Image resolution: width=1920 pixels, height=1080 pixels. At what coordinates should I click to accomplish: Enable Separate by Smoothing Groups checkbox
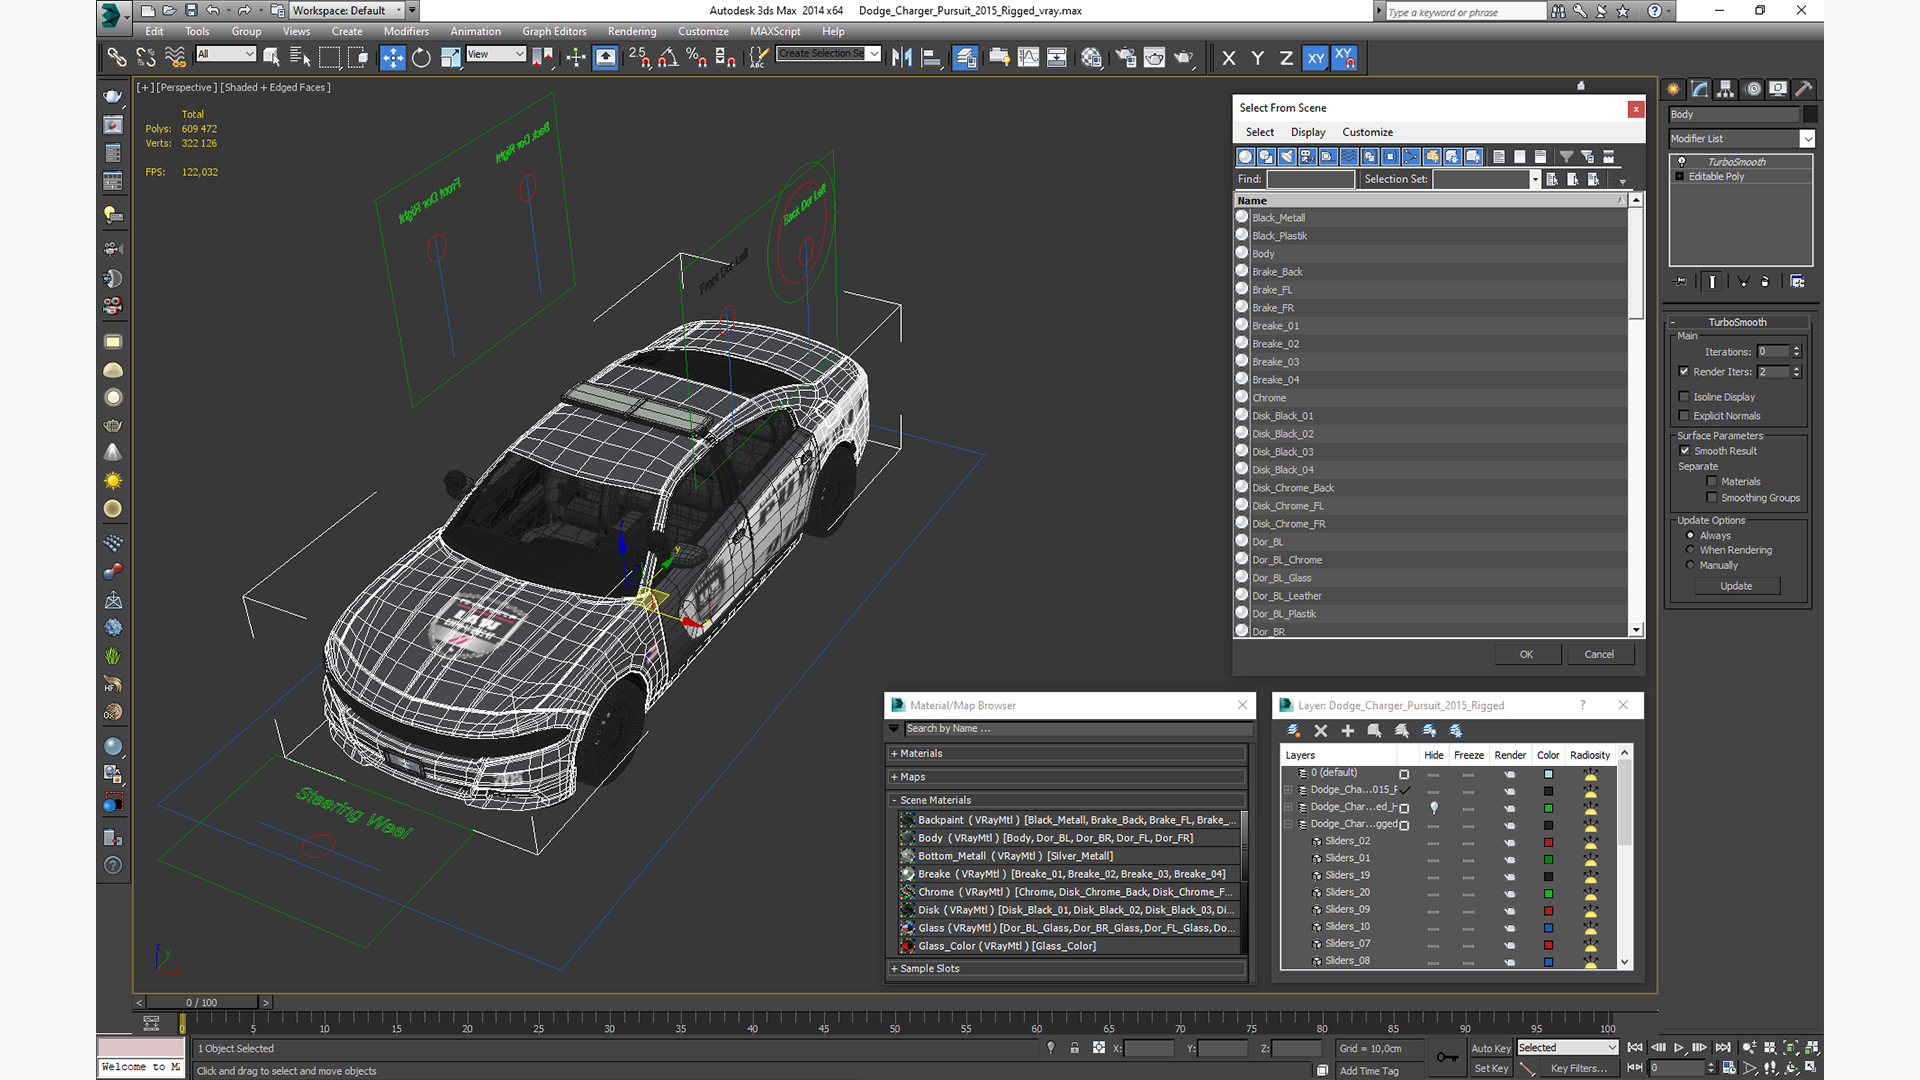click(1712, 498)
